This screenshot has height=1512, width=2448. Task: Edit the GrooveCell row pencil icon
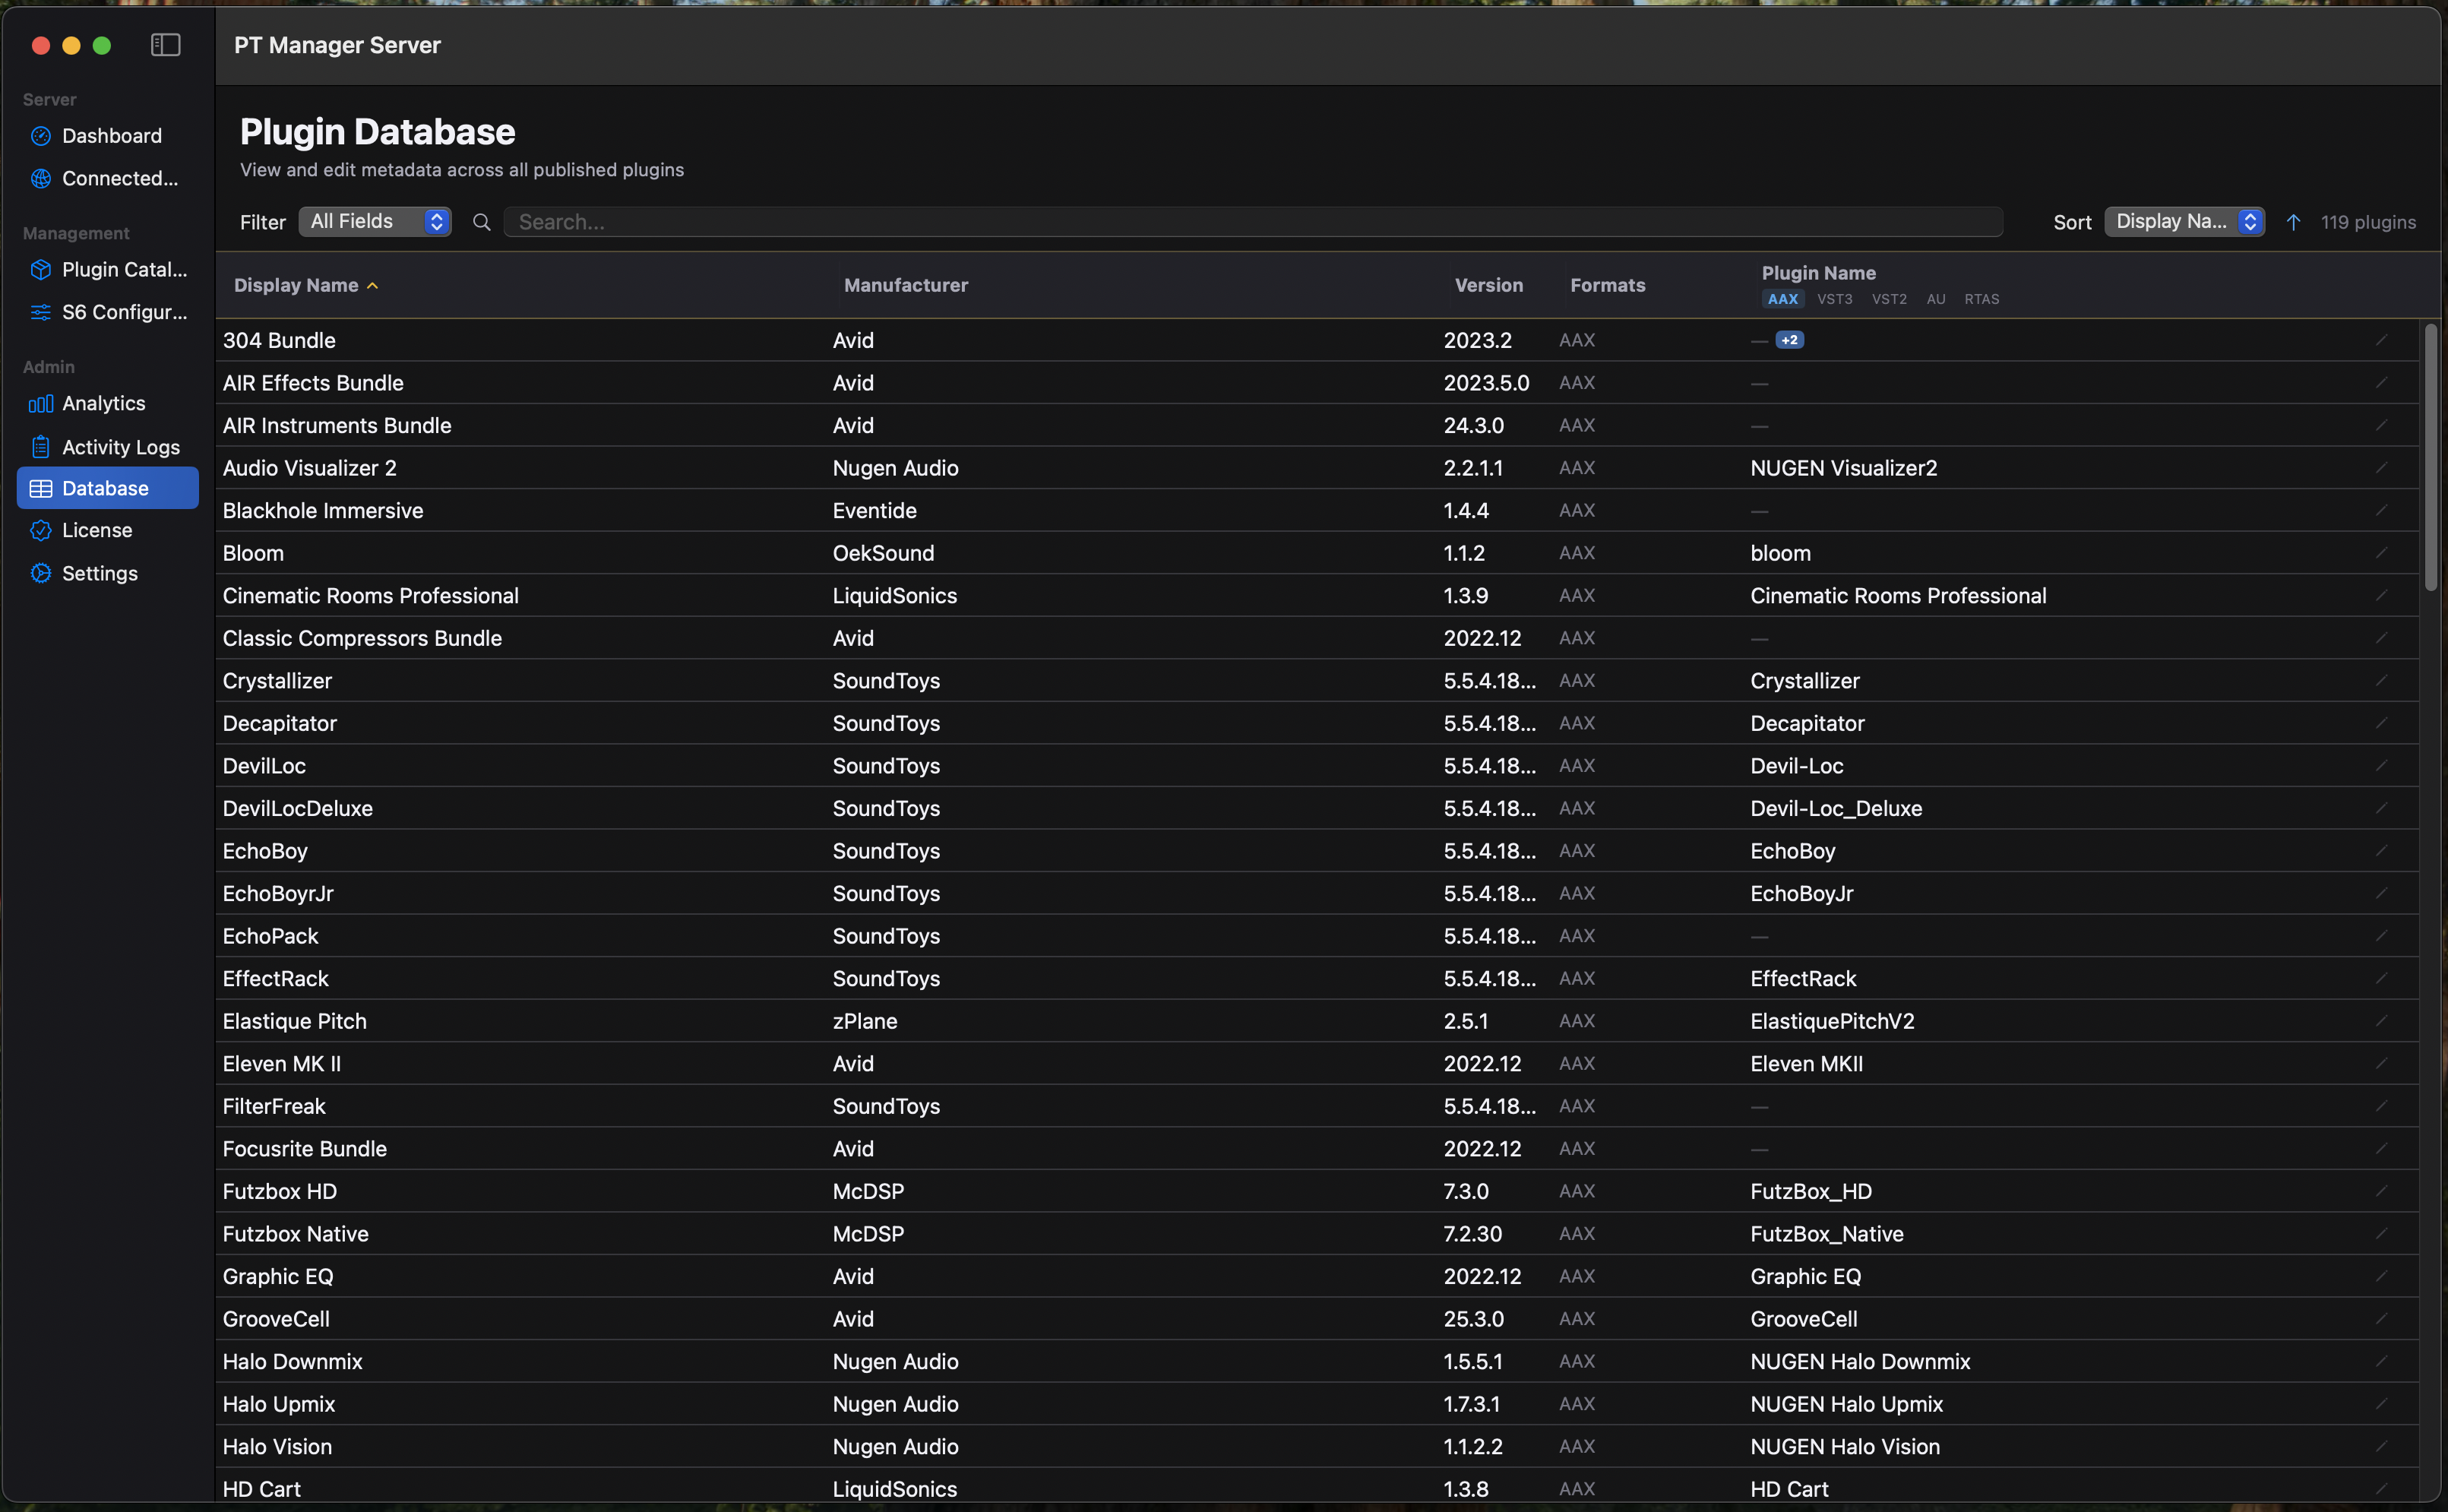click(2381, 1319)
